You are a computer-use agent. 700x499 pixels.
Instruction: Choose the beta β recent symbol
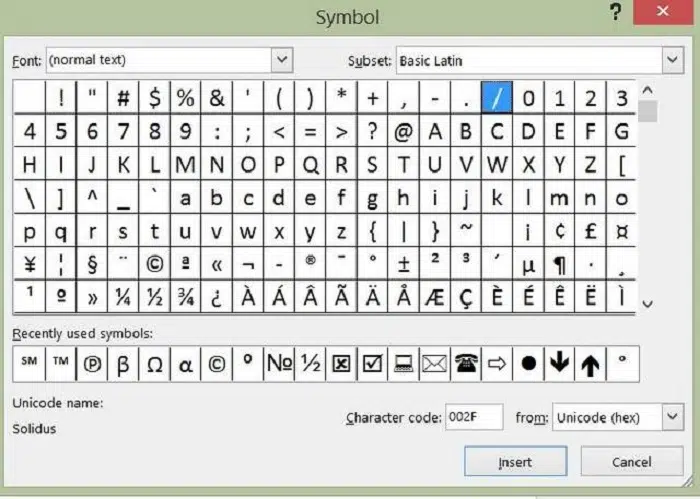point(123,364)
